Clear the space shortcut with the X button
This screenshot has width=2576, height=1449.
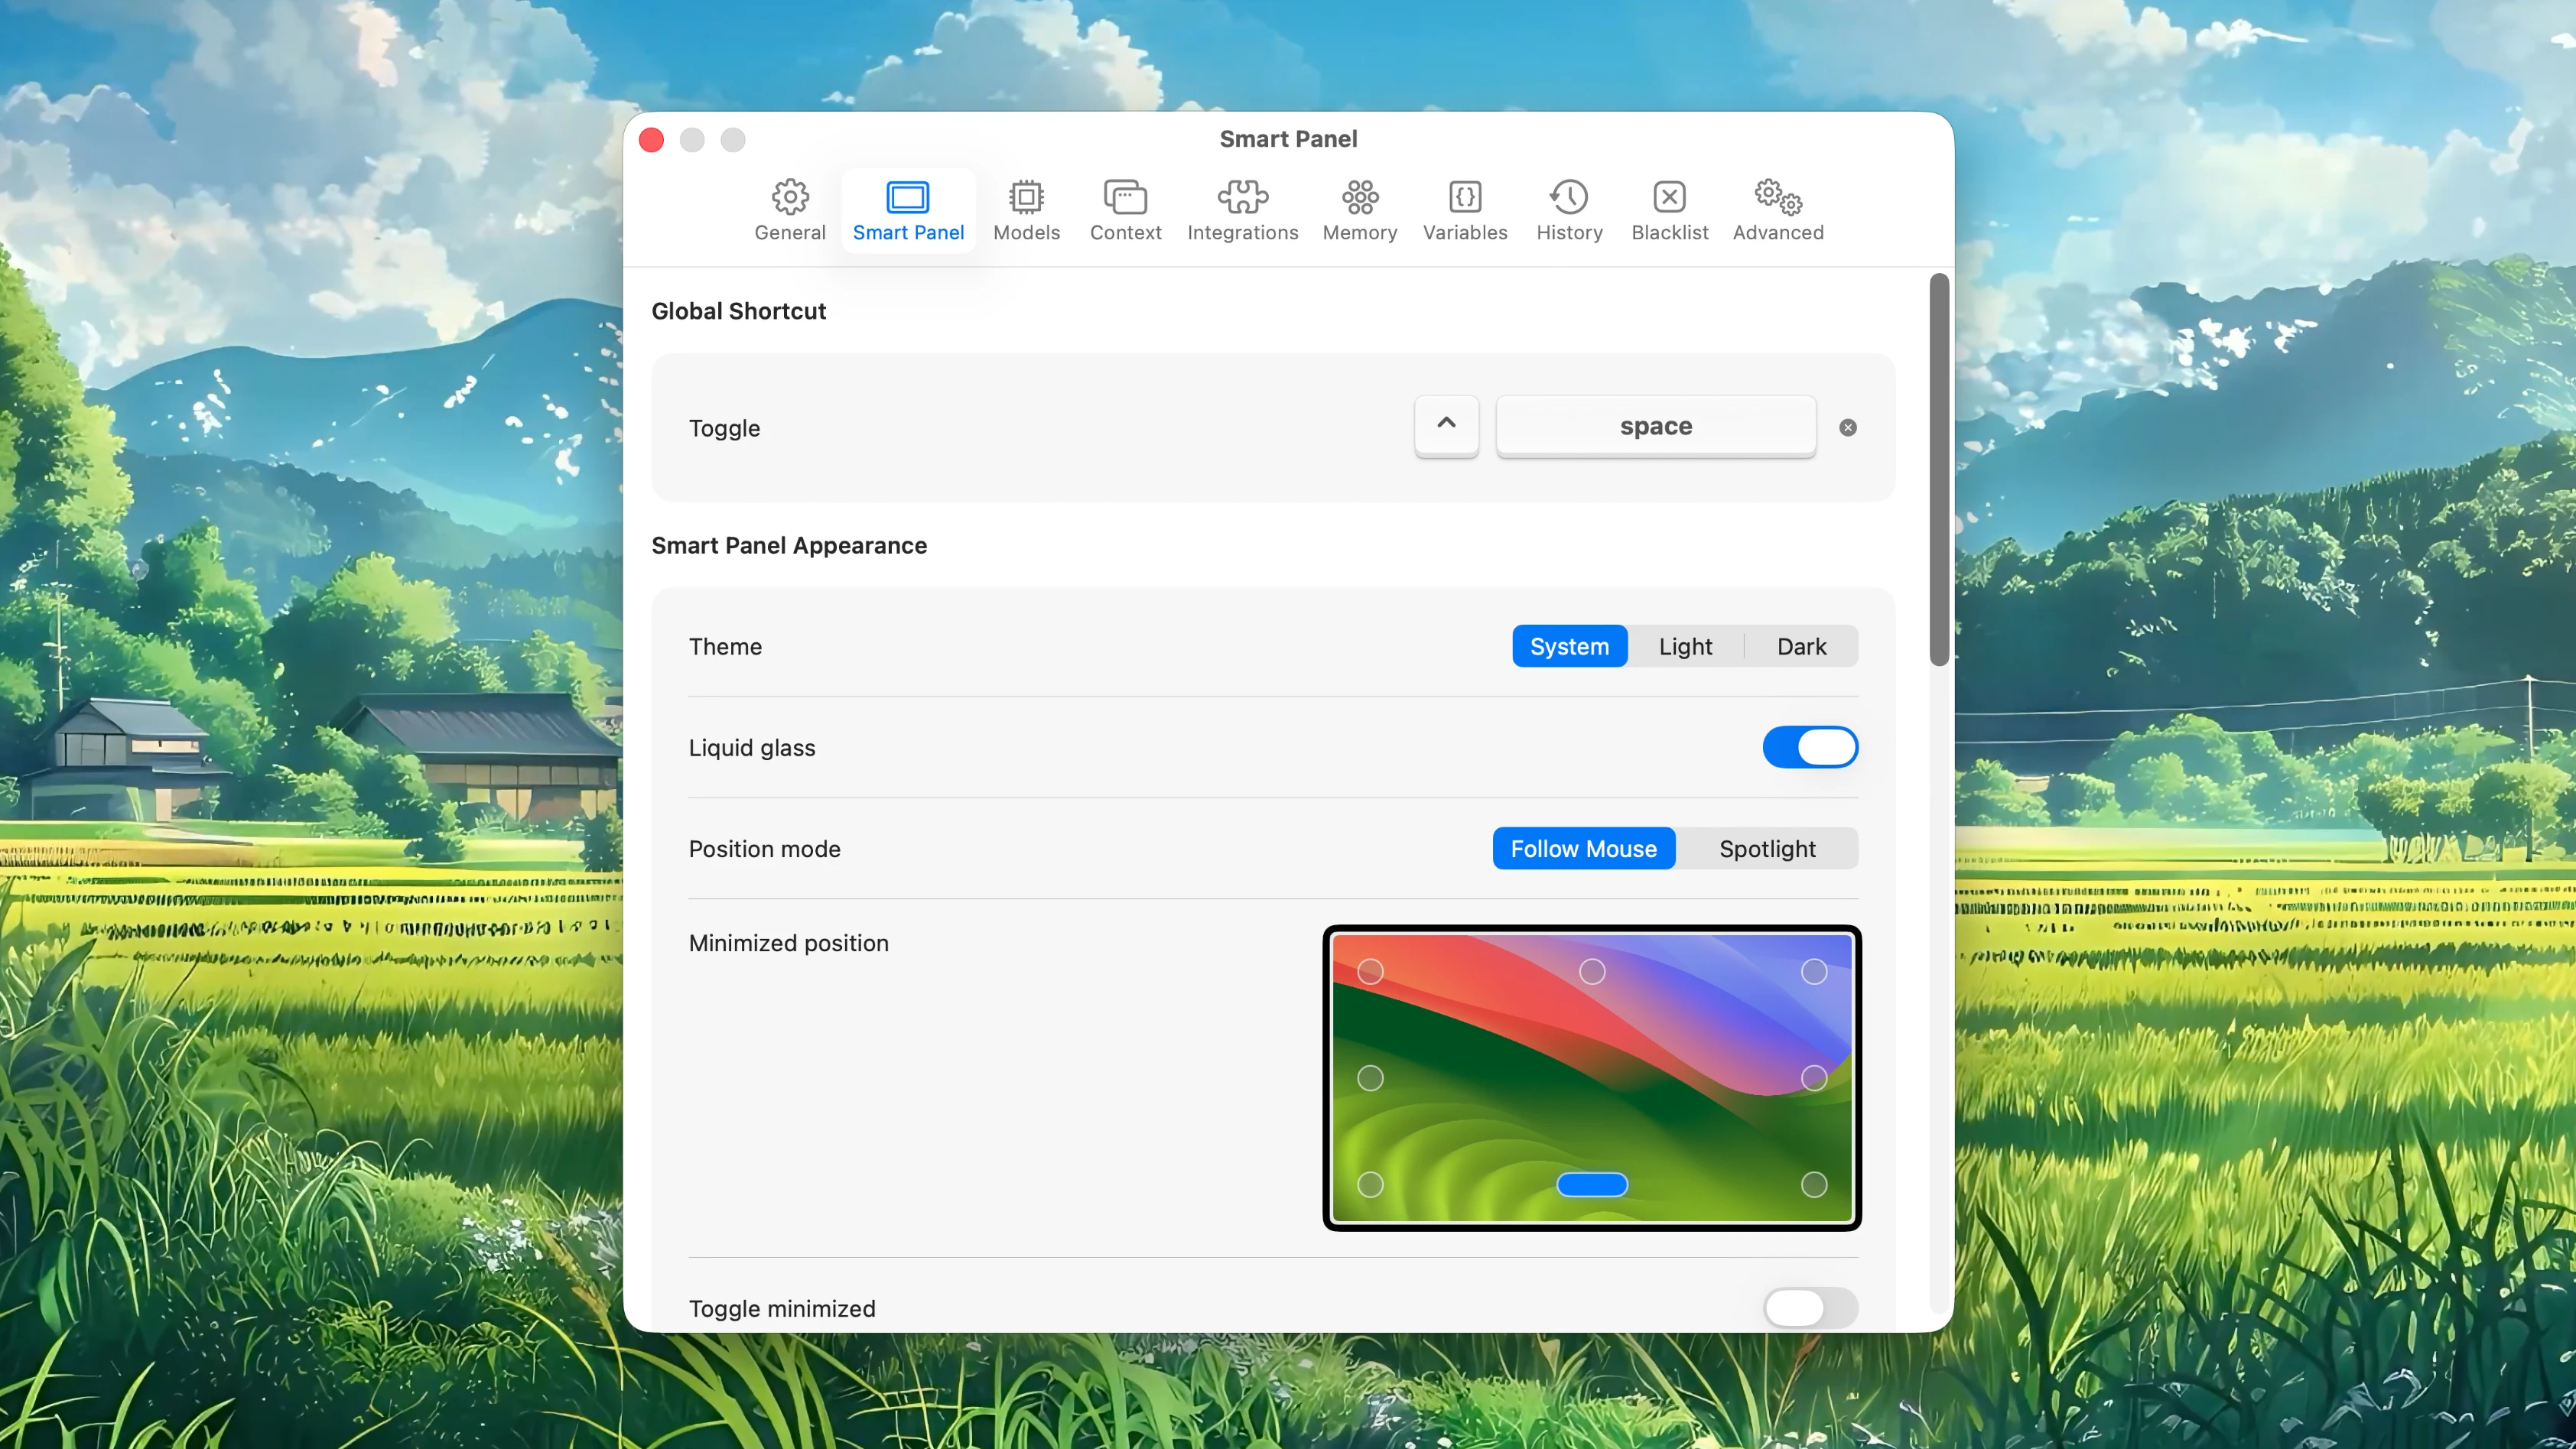[x=1847, y=427]
